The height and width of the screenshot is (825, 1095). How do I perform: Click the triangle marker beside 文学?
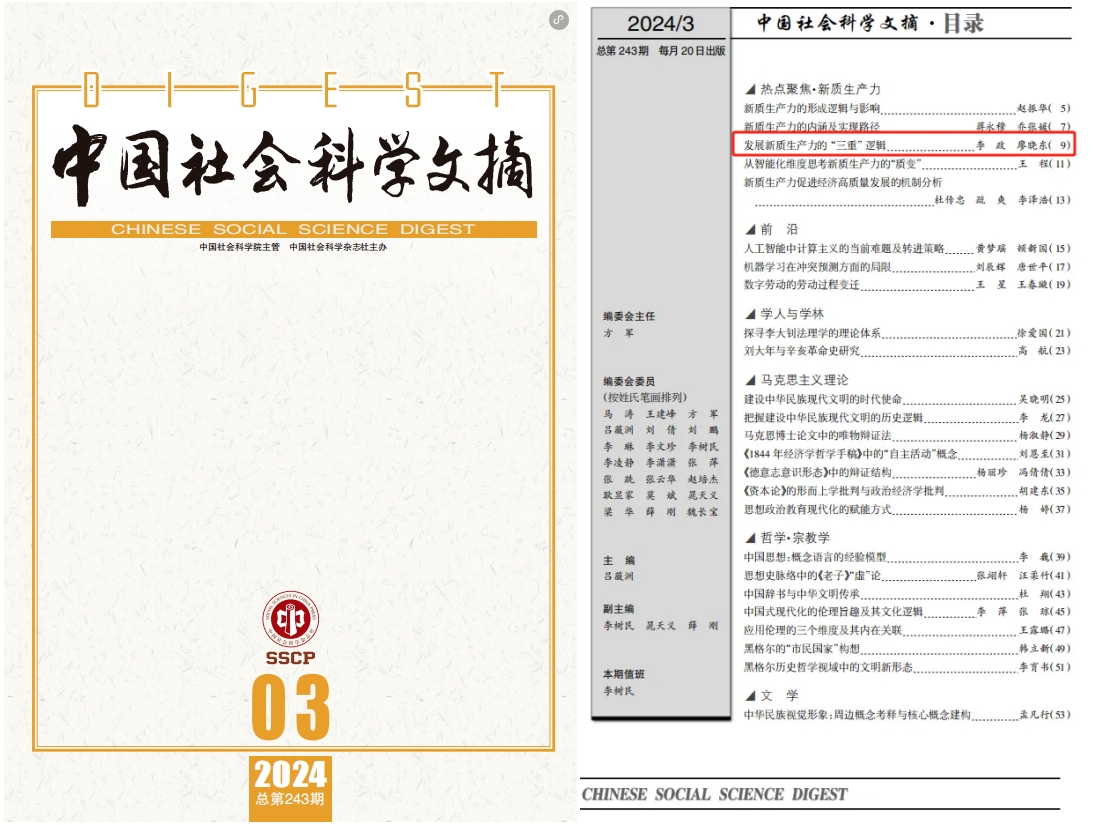click(750, 695)
